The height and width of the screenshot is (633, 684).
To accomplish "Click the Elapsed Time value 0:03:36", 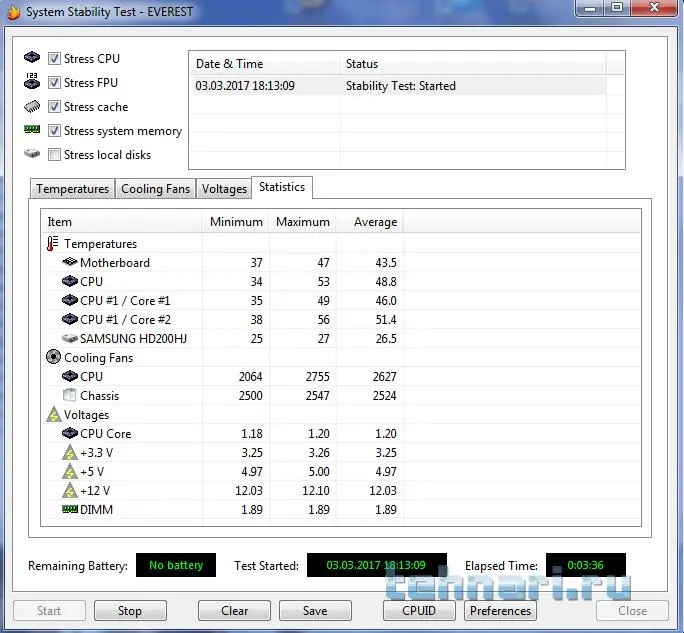I will pyautogui.click(x=585, y=565).
